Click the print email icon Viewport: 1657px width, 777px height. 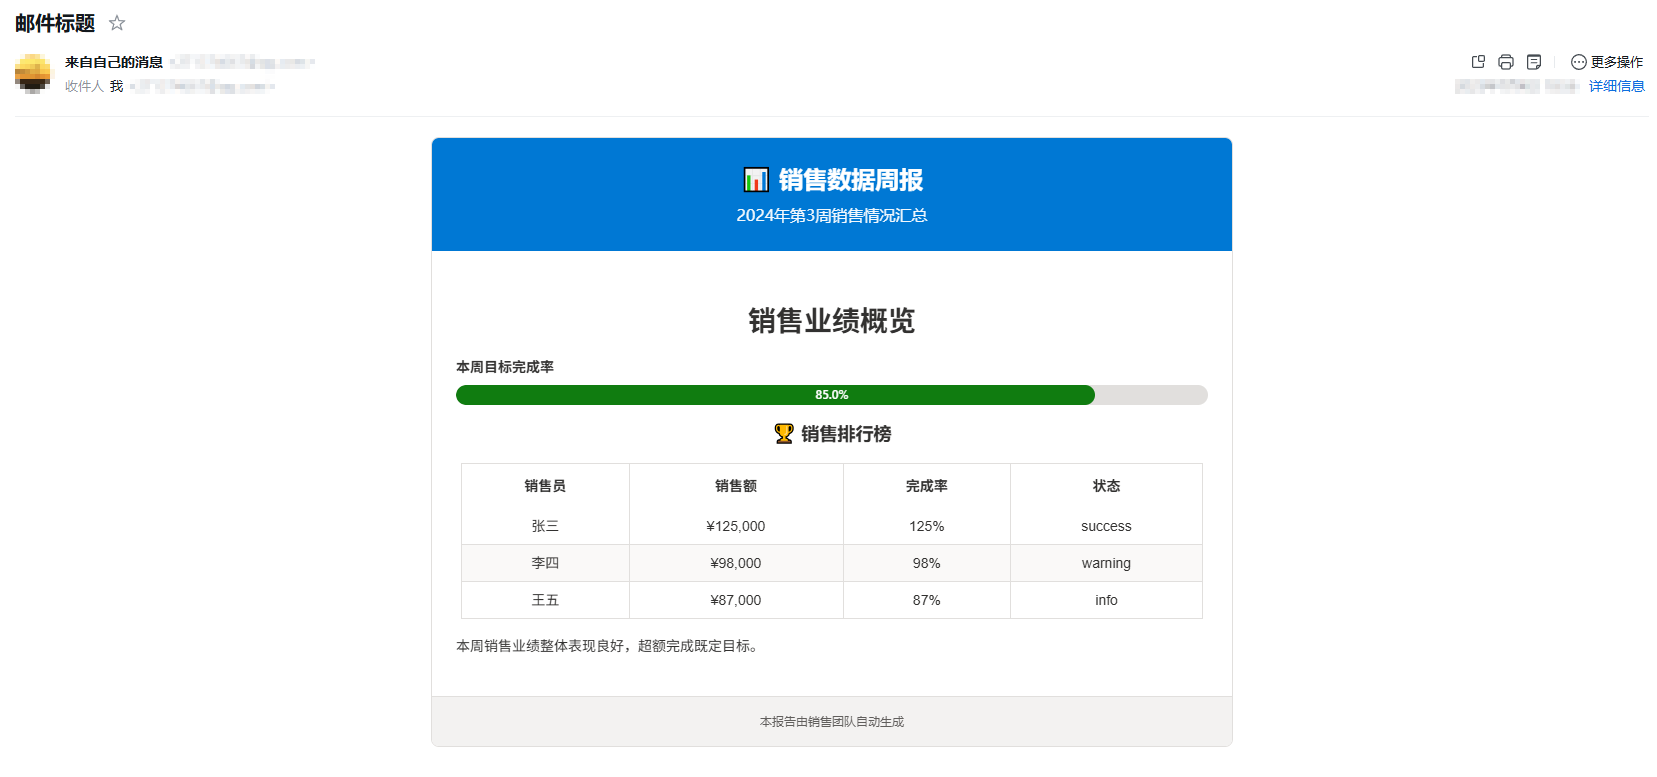pos(1506,62)
